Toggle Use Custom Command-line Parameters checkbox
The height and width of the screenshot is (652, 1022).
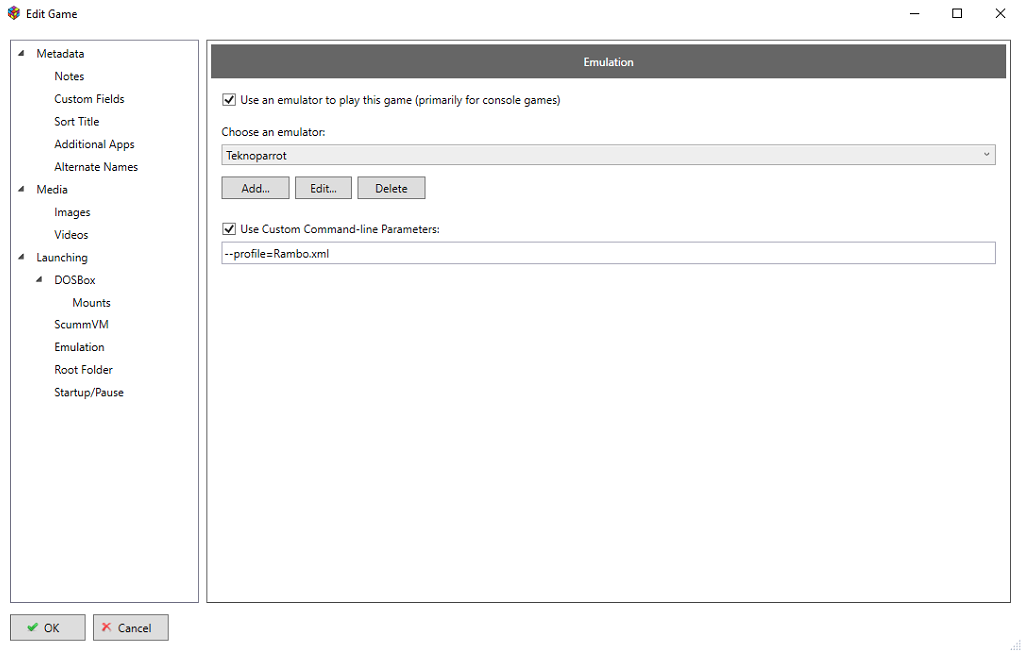pyautogui.click(x=229, y=229)
